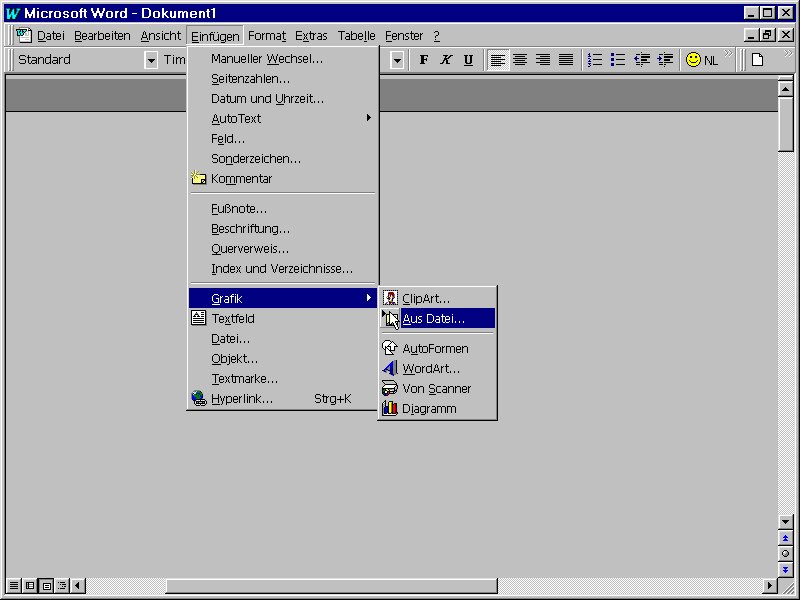800x600 pixels.
Task: Select Aus Datei... in the Grafik submenu
Action: click(x=434, y=318)
